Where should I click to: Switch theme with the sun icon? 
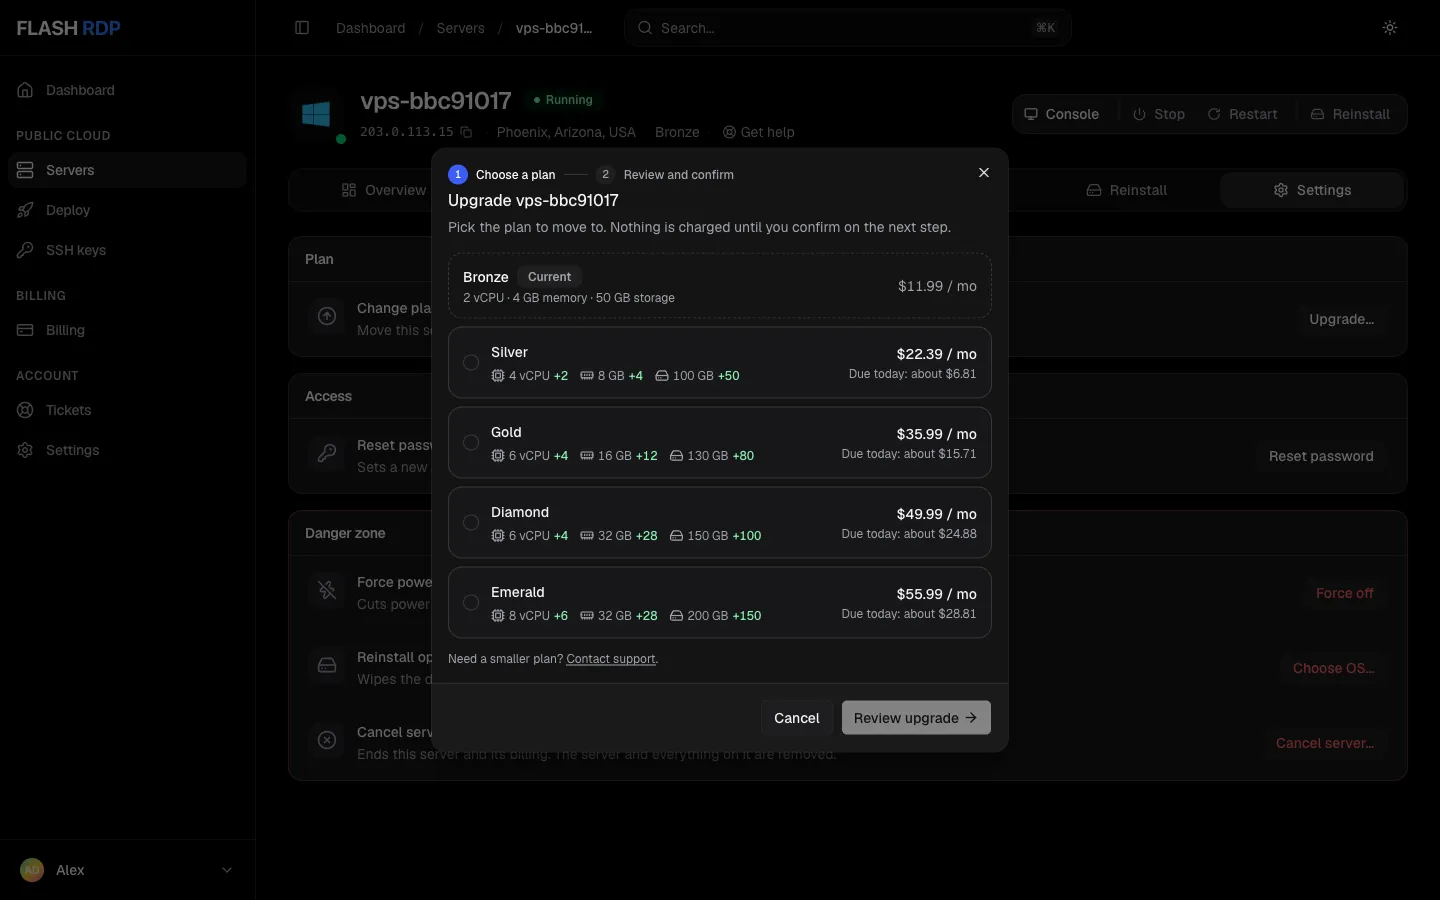1390,28
